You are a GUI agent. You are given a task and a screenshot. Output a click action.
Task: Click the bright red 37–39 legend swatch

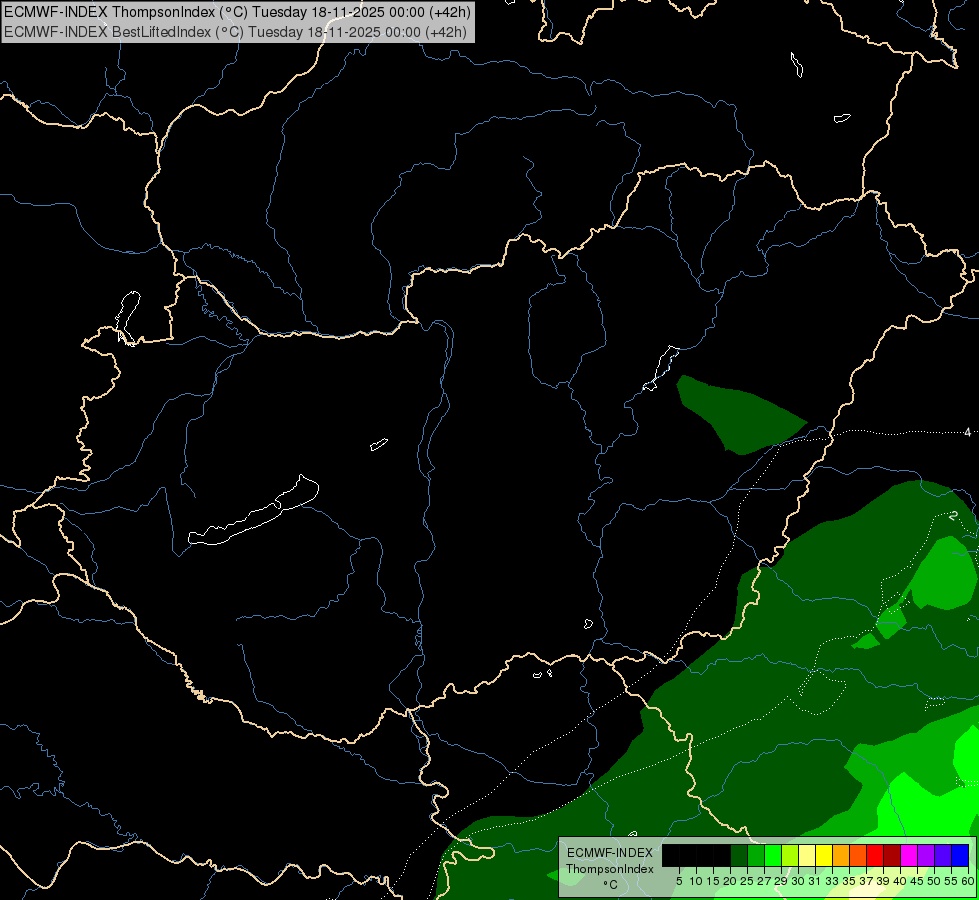tap(875, 855)
